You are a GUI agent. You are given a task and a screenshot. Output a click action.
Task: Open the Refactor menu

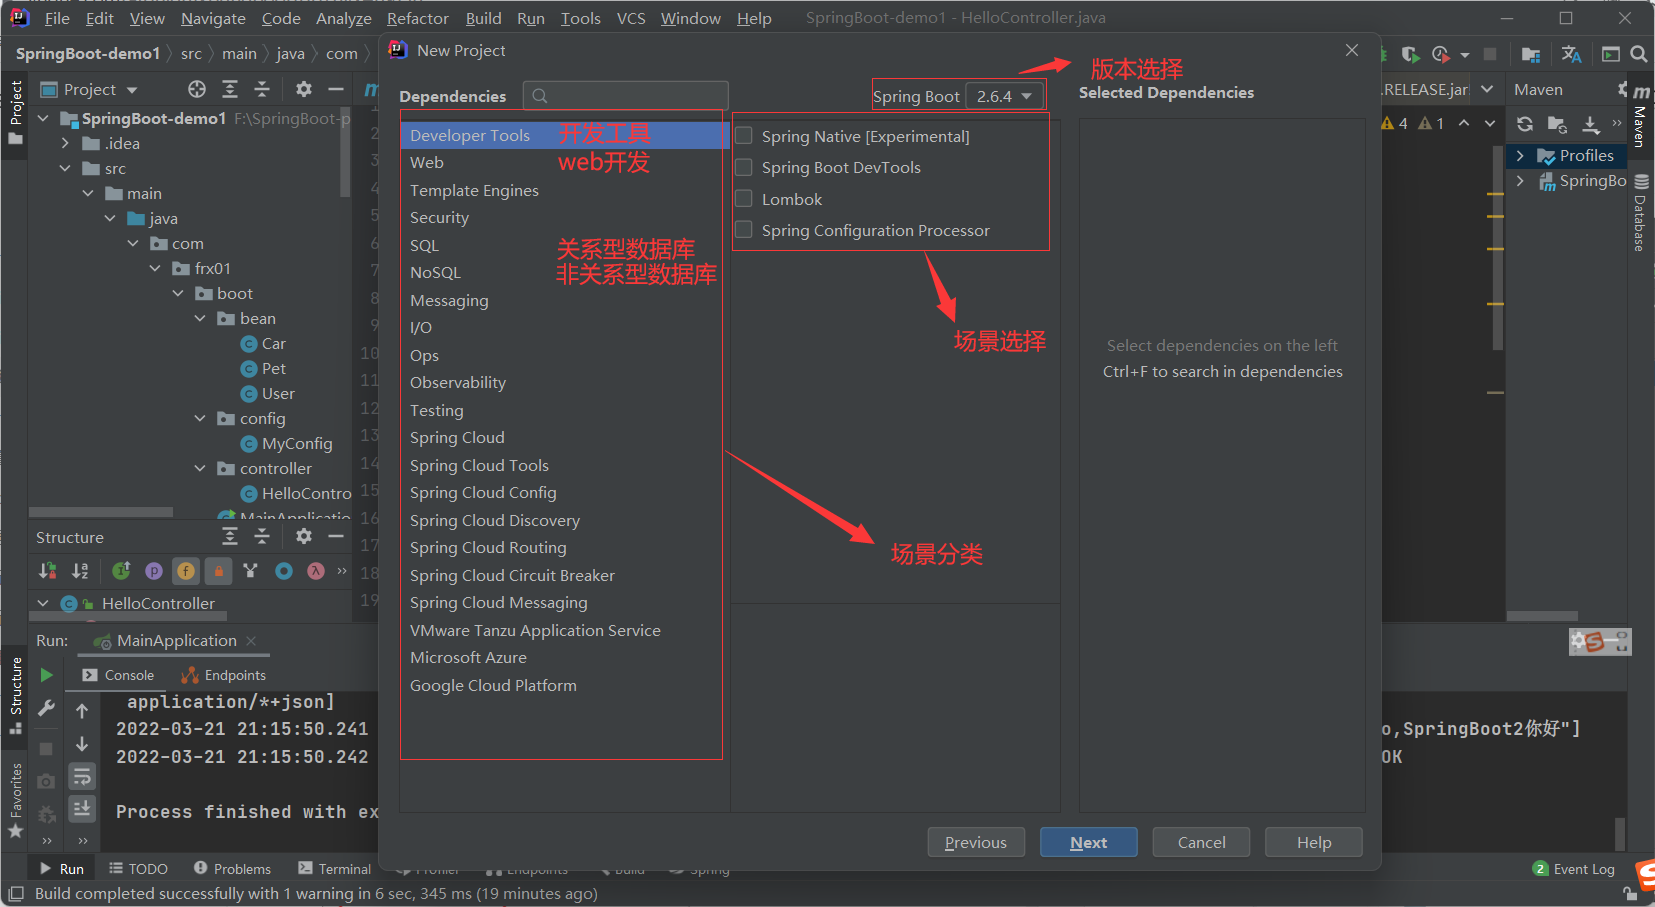coord(418,18)
